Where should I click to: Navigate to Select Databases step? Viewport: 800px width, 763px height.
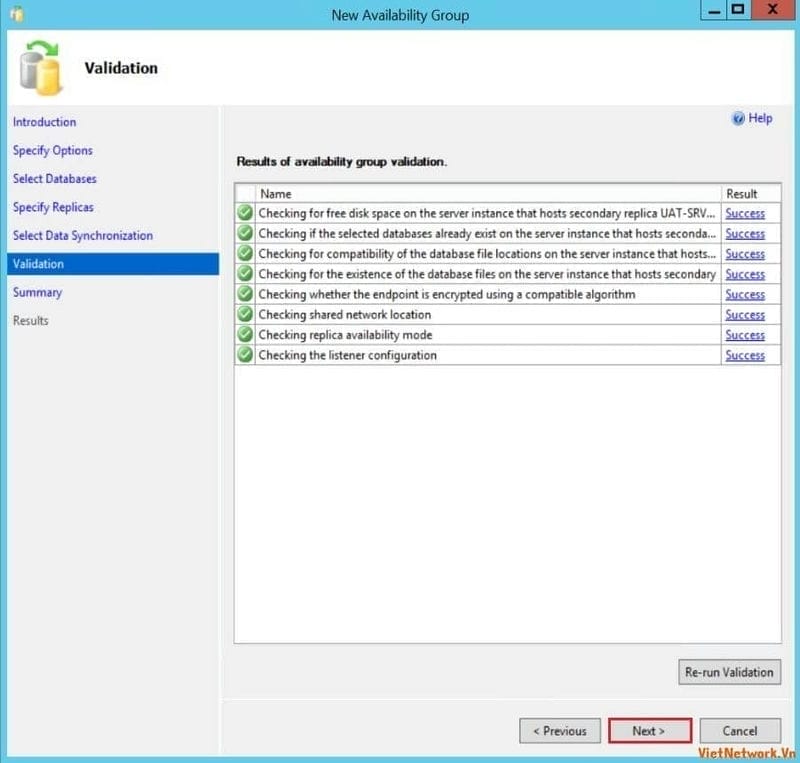click(x=55, y=179)
